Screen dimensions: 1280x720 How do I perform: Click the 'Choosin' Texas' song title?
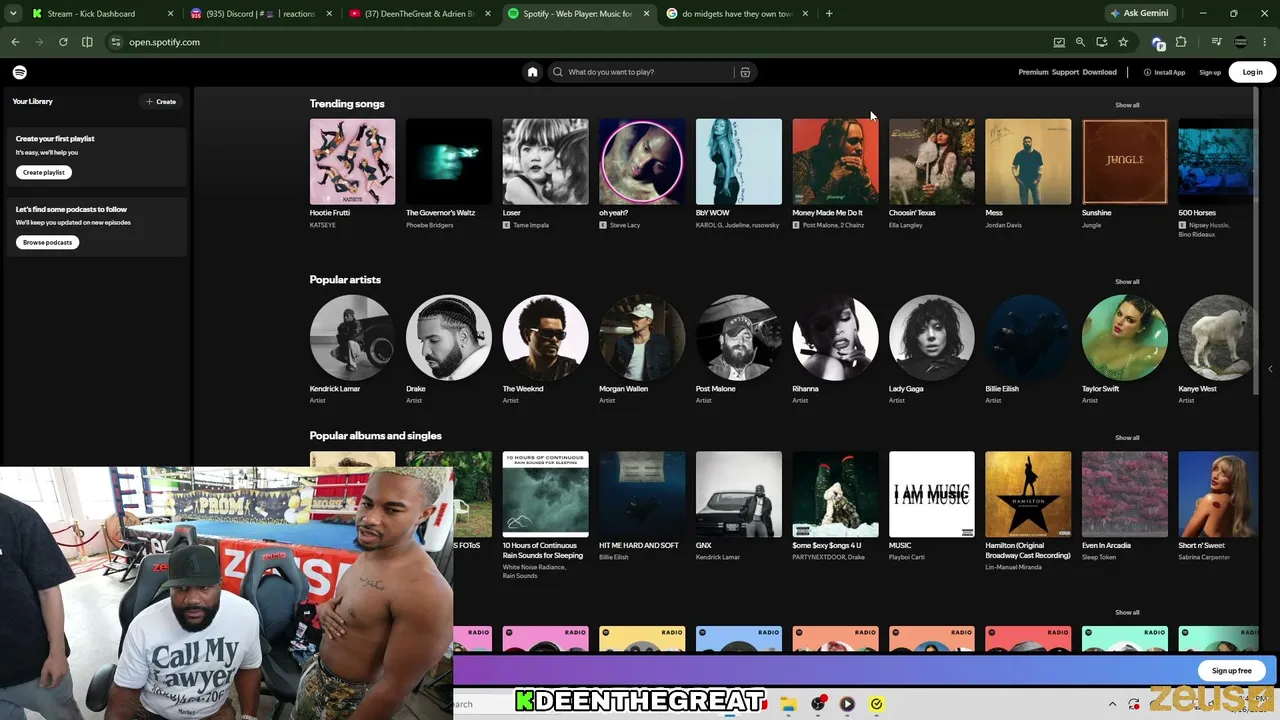912,213
